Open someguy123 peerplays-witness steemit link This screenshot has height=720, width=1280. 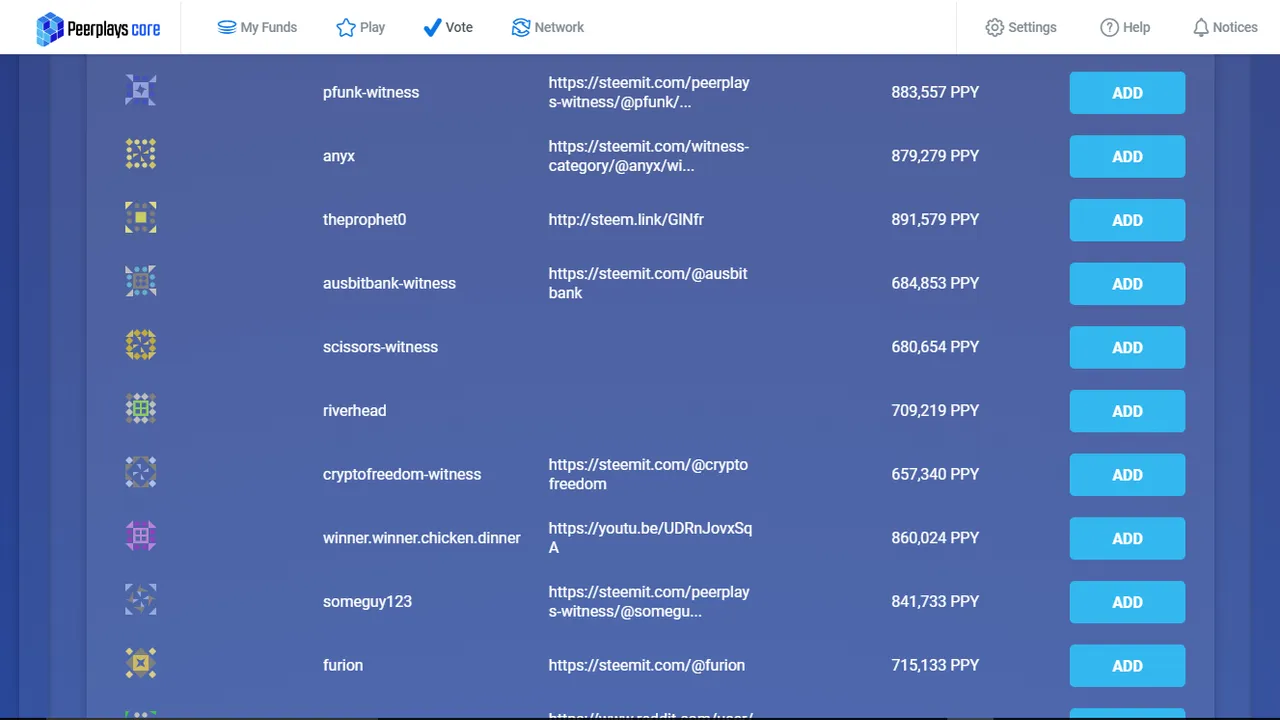pos(649,601)
